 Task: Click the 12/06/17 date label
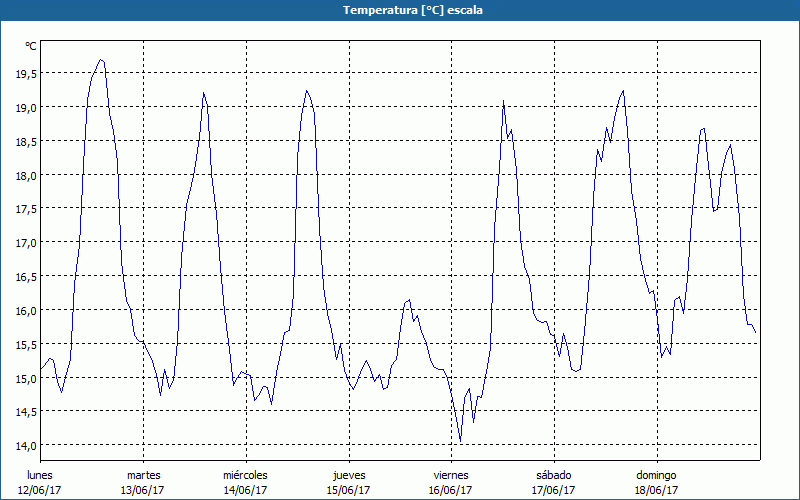pos(40,490)
